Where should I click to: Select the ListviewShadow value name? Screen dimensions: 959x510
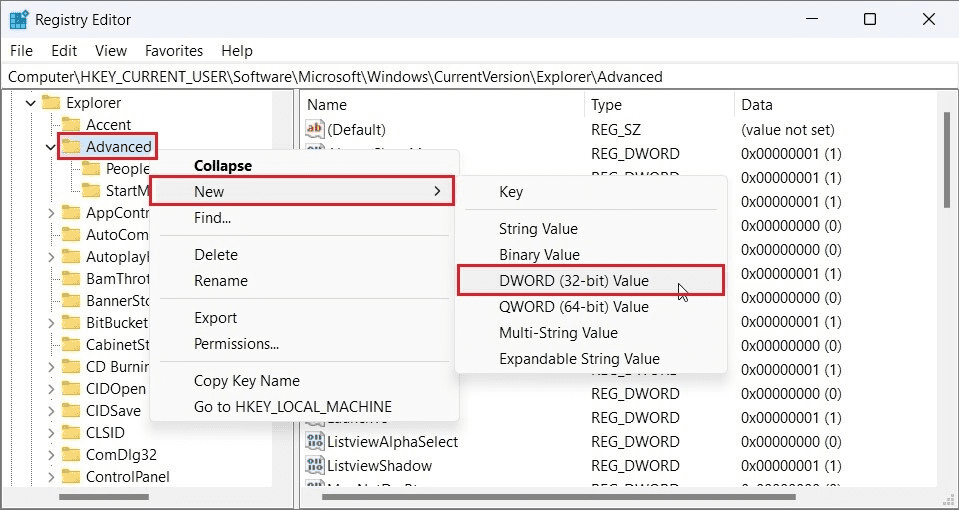tap(379, 465)
